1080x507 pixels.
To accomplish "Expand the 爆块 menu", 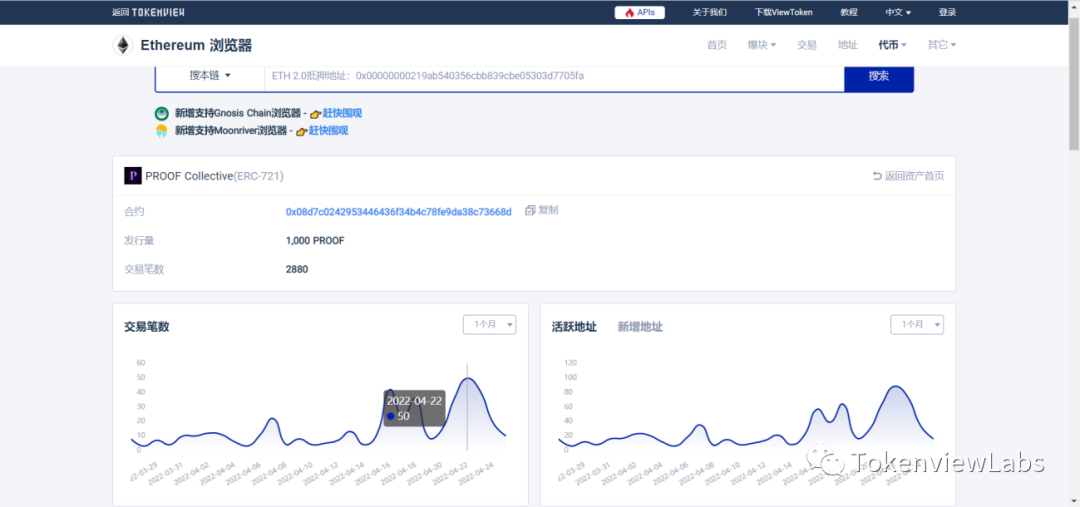I will 762,45.
